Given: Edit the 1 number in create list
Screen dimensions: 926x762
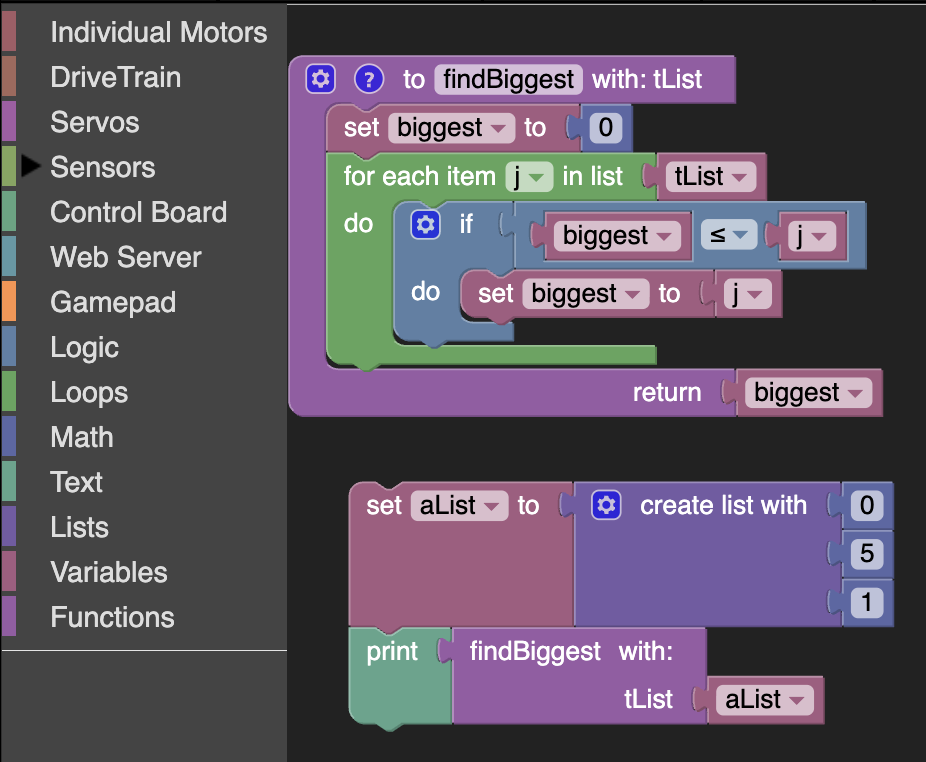Looking at the screenshot, I should tap(866, 603).
